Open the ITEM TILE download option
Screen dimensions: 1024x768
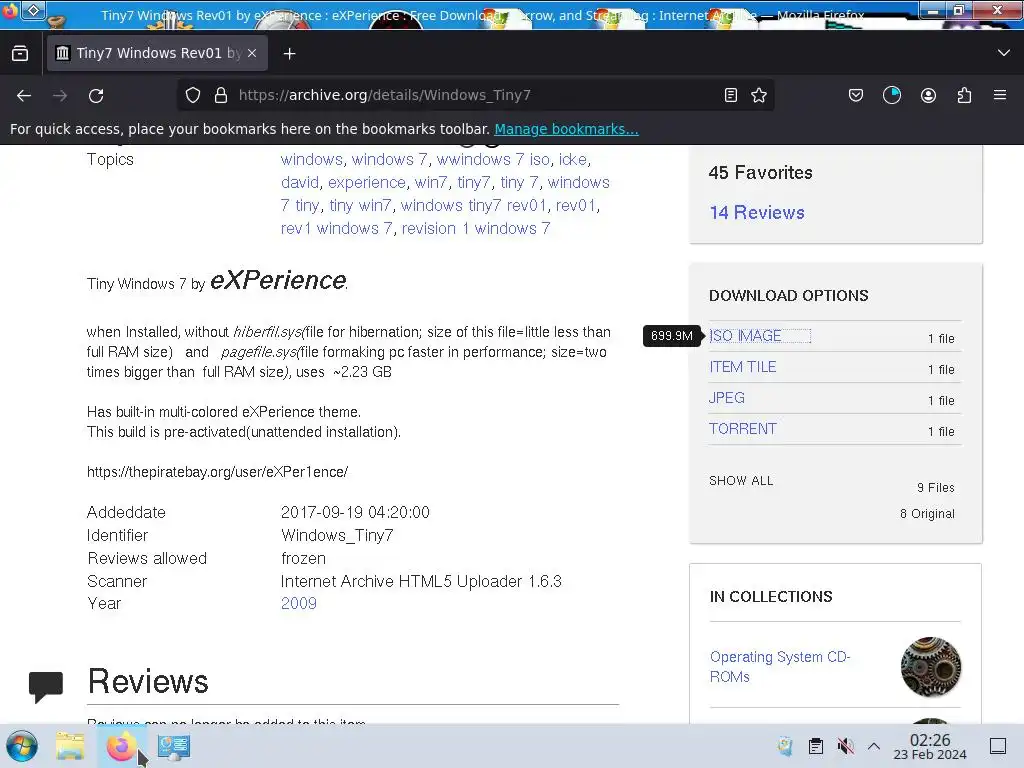pyautogui.click(x=743, y=367)
